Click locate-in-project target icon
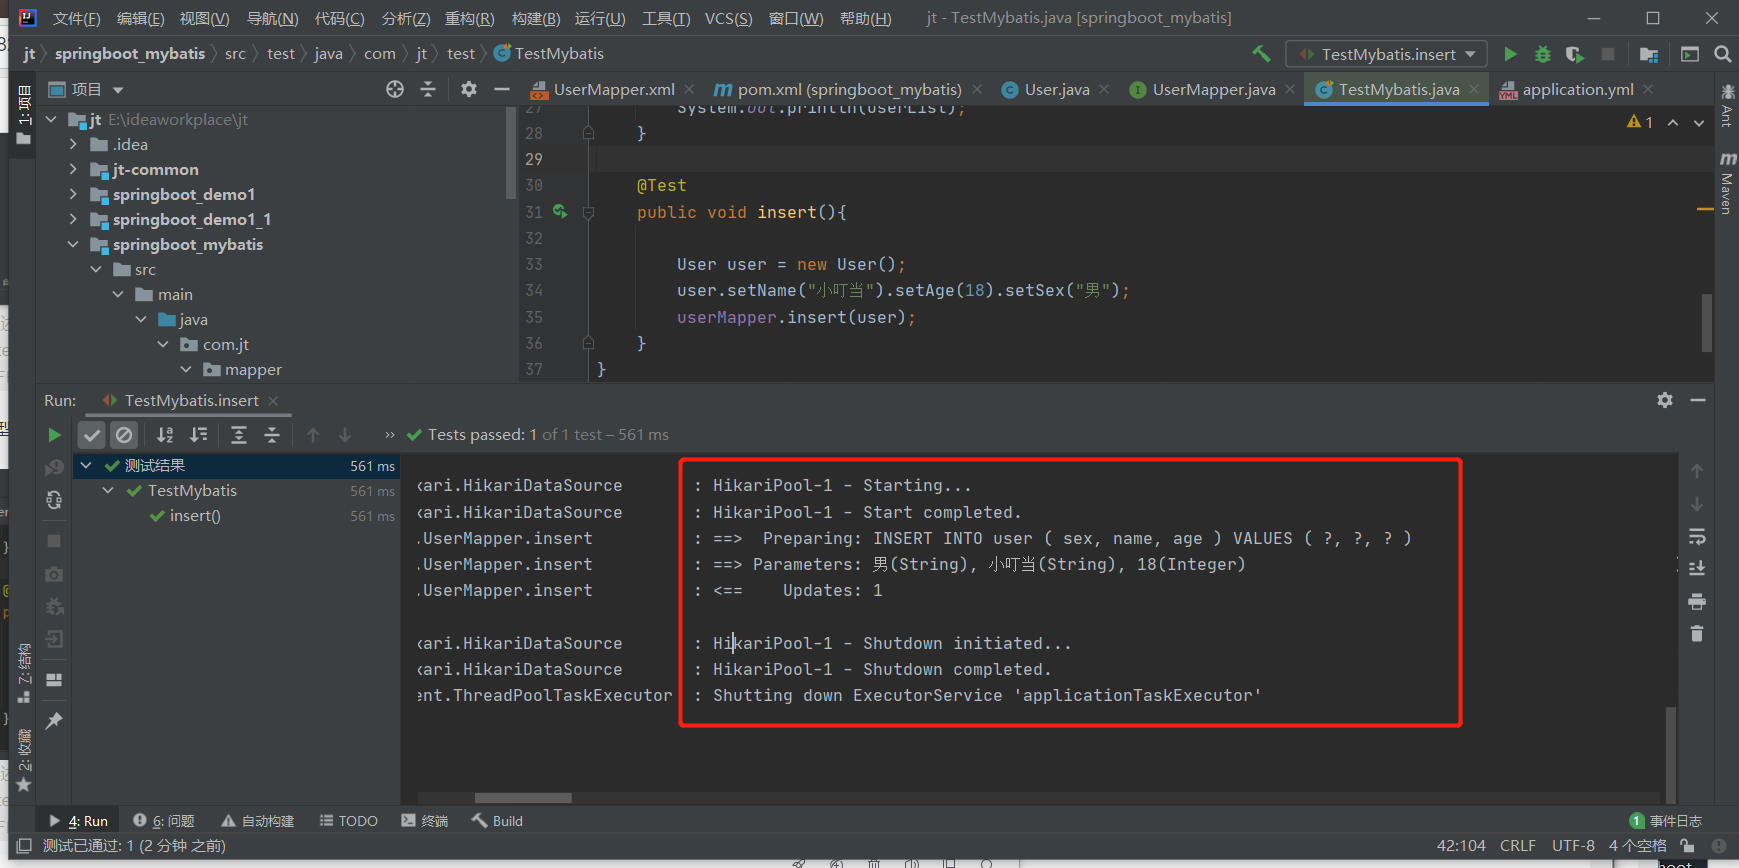The image size is (1739, 868). (x=395, y=89)
